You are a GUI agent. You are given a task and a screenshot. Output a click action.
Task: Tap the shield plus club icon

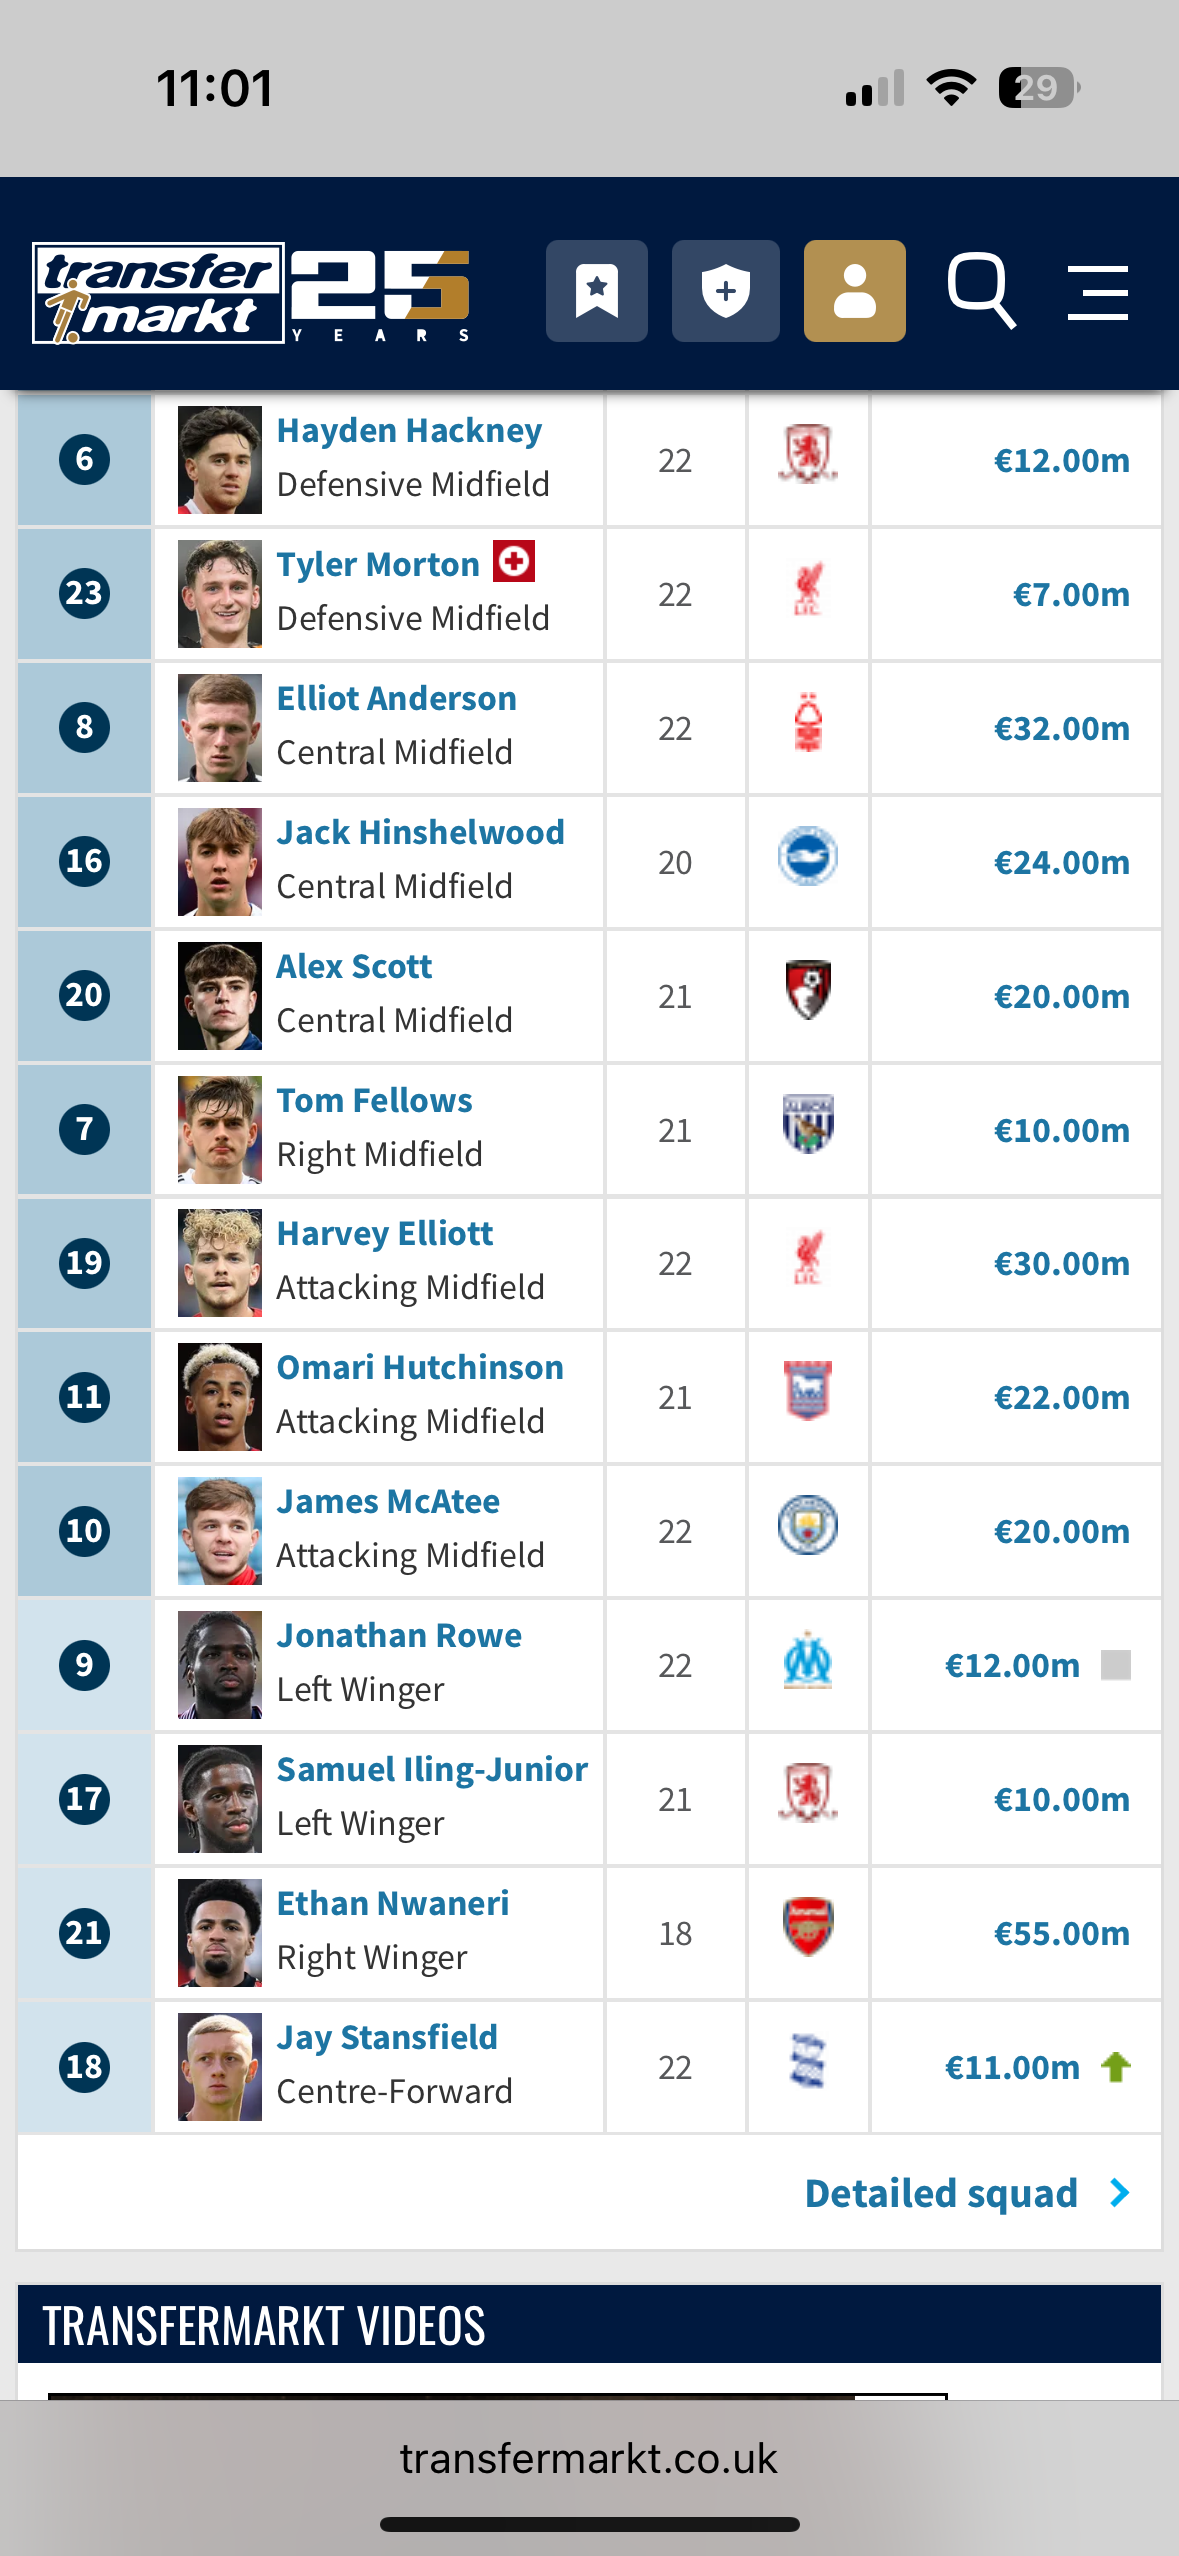[726, 291]
